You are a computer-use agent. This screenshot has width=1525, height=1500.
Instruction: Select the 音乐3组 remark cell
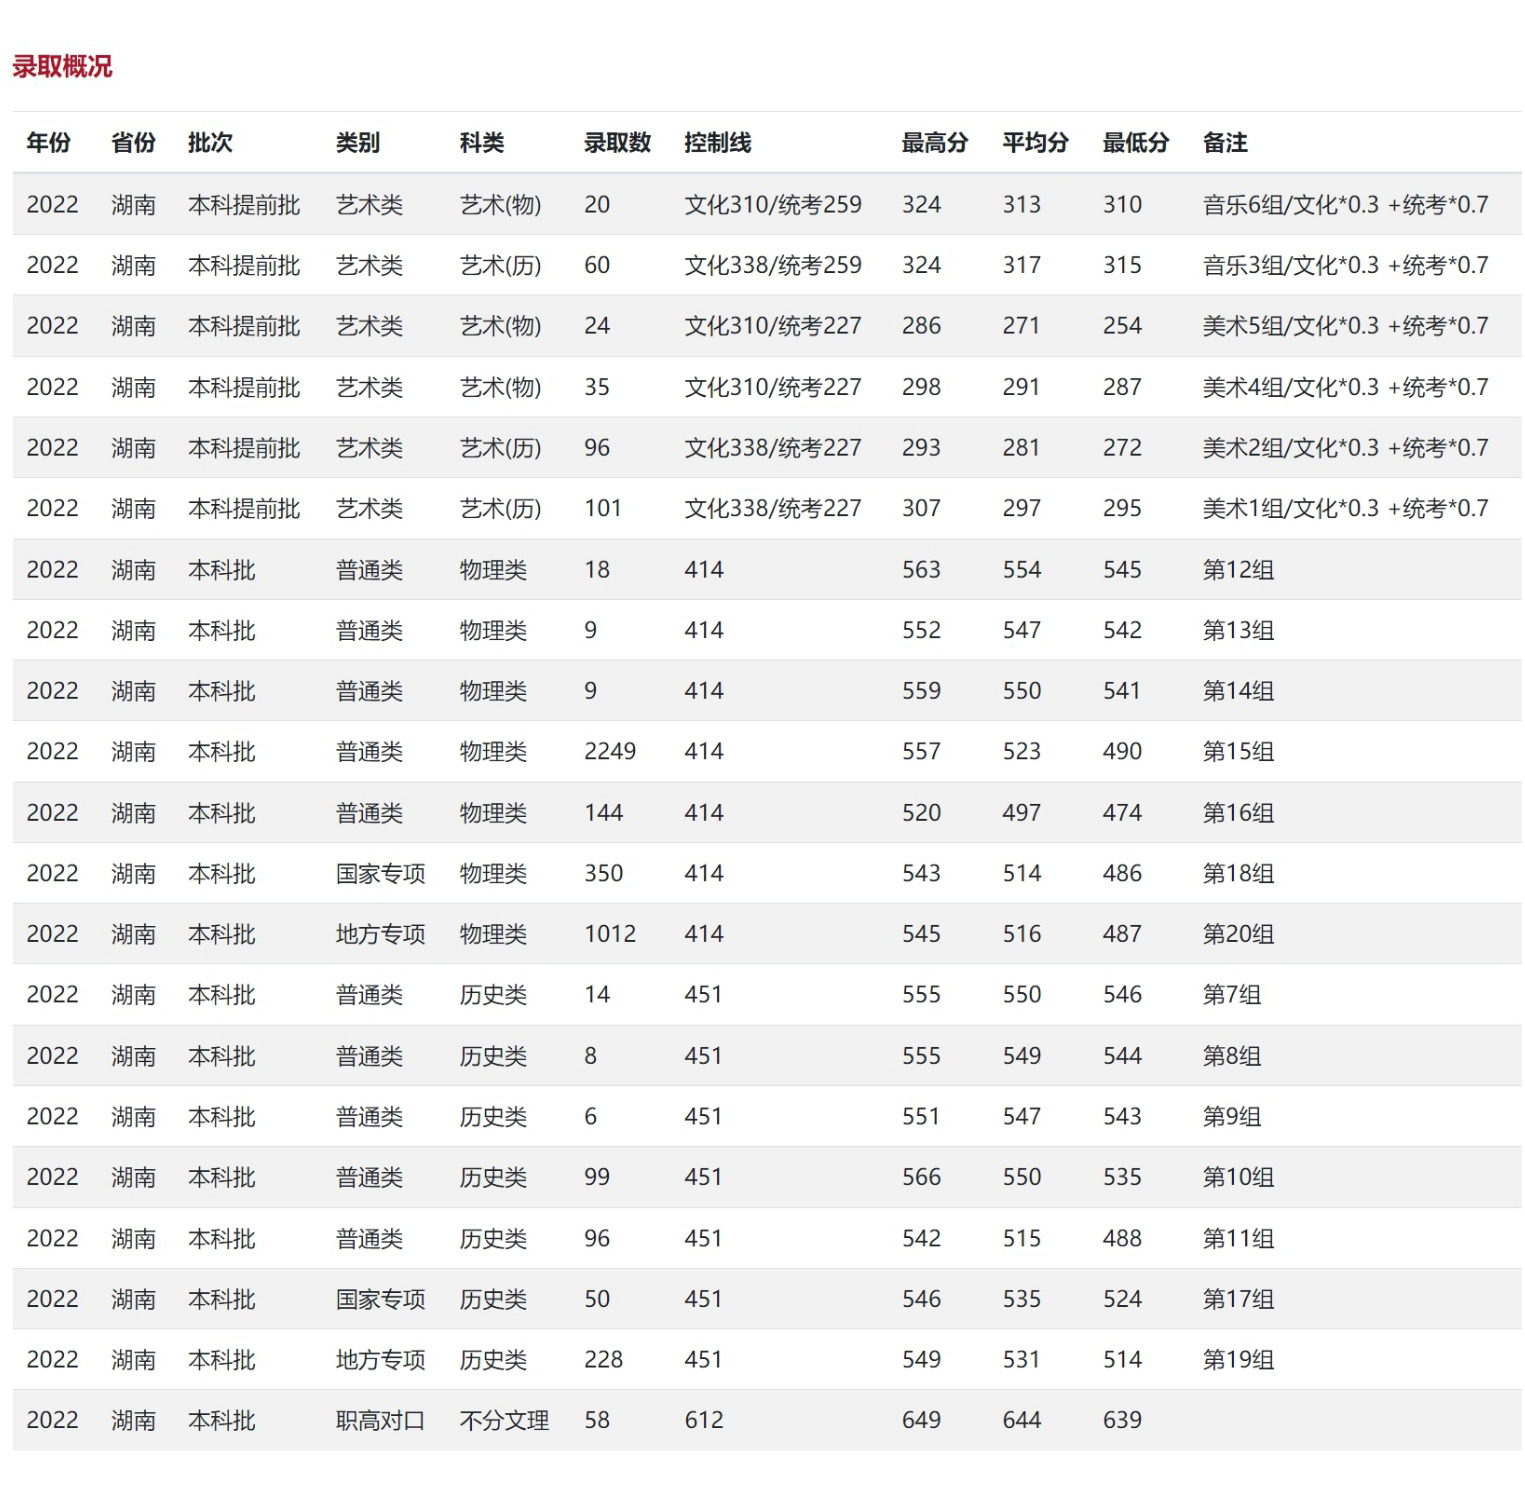pos(1345,266)
